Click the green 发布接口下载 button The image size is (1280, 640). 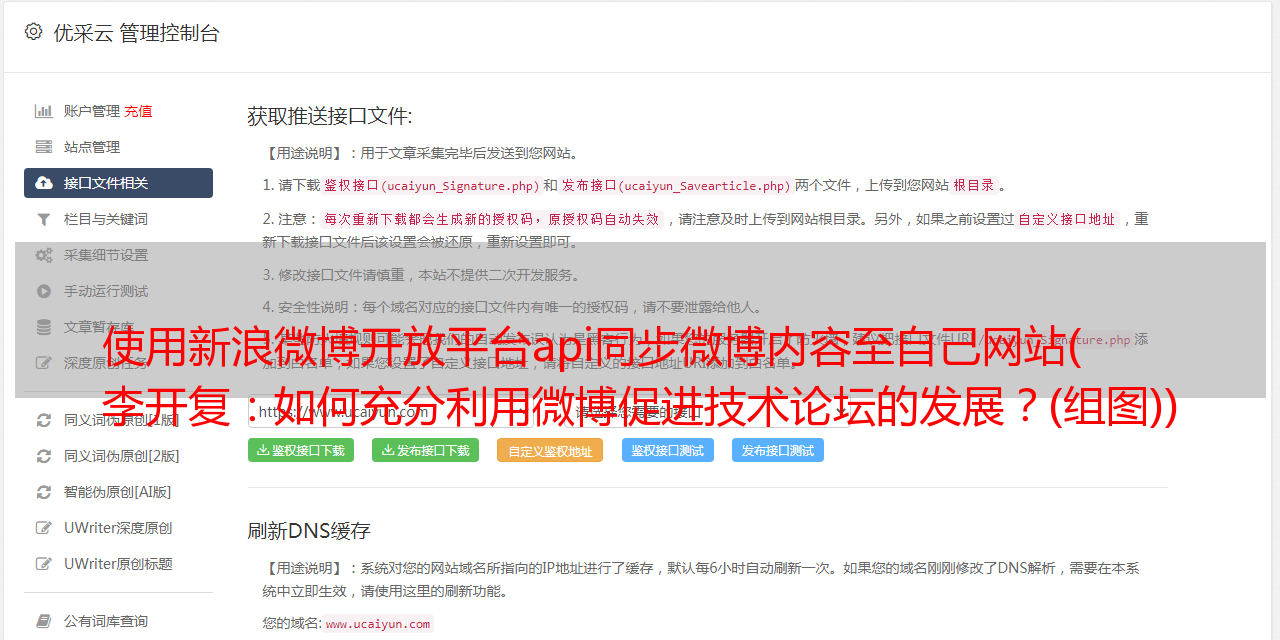pyautogui.click(x=425, y=450)
